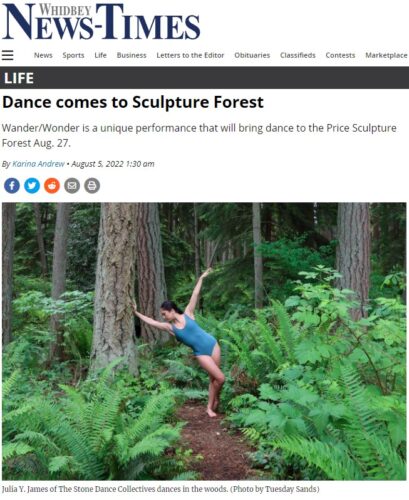This screenshot has height=500, width=409.
Task: Open the Obituaries page
Action: tap(252, 55)
